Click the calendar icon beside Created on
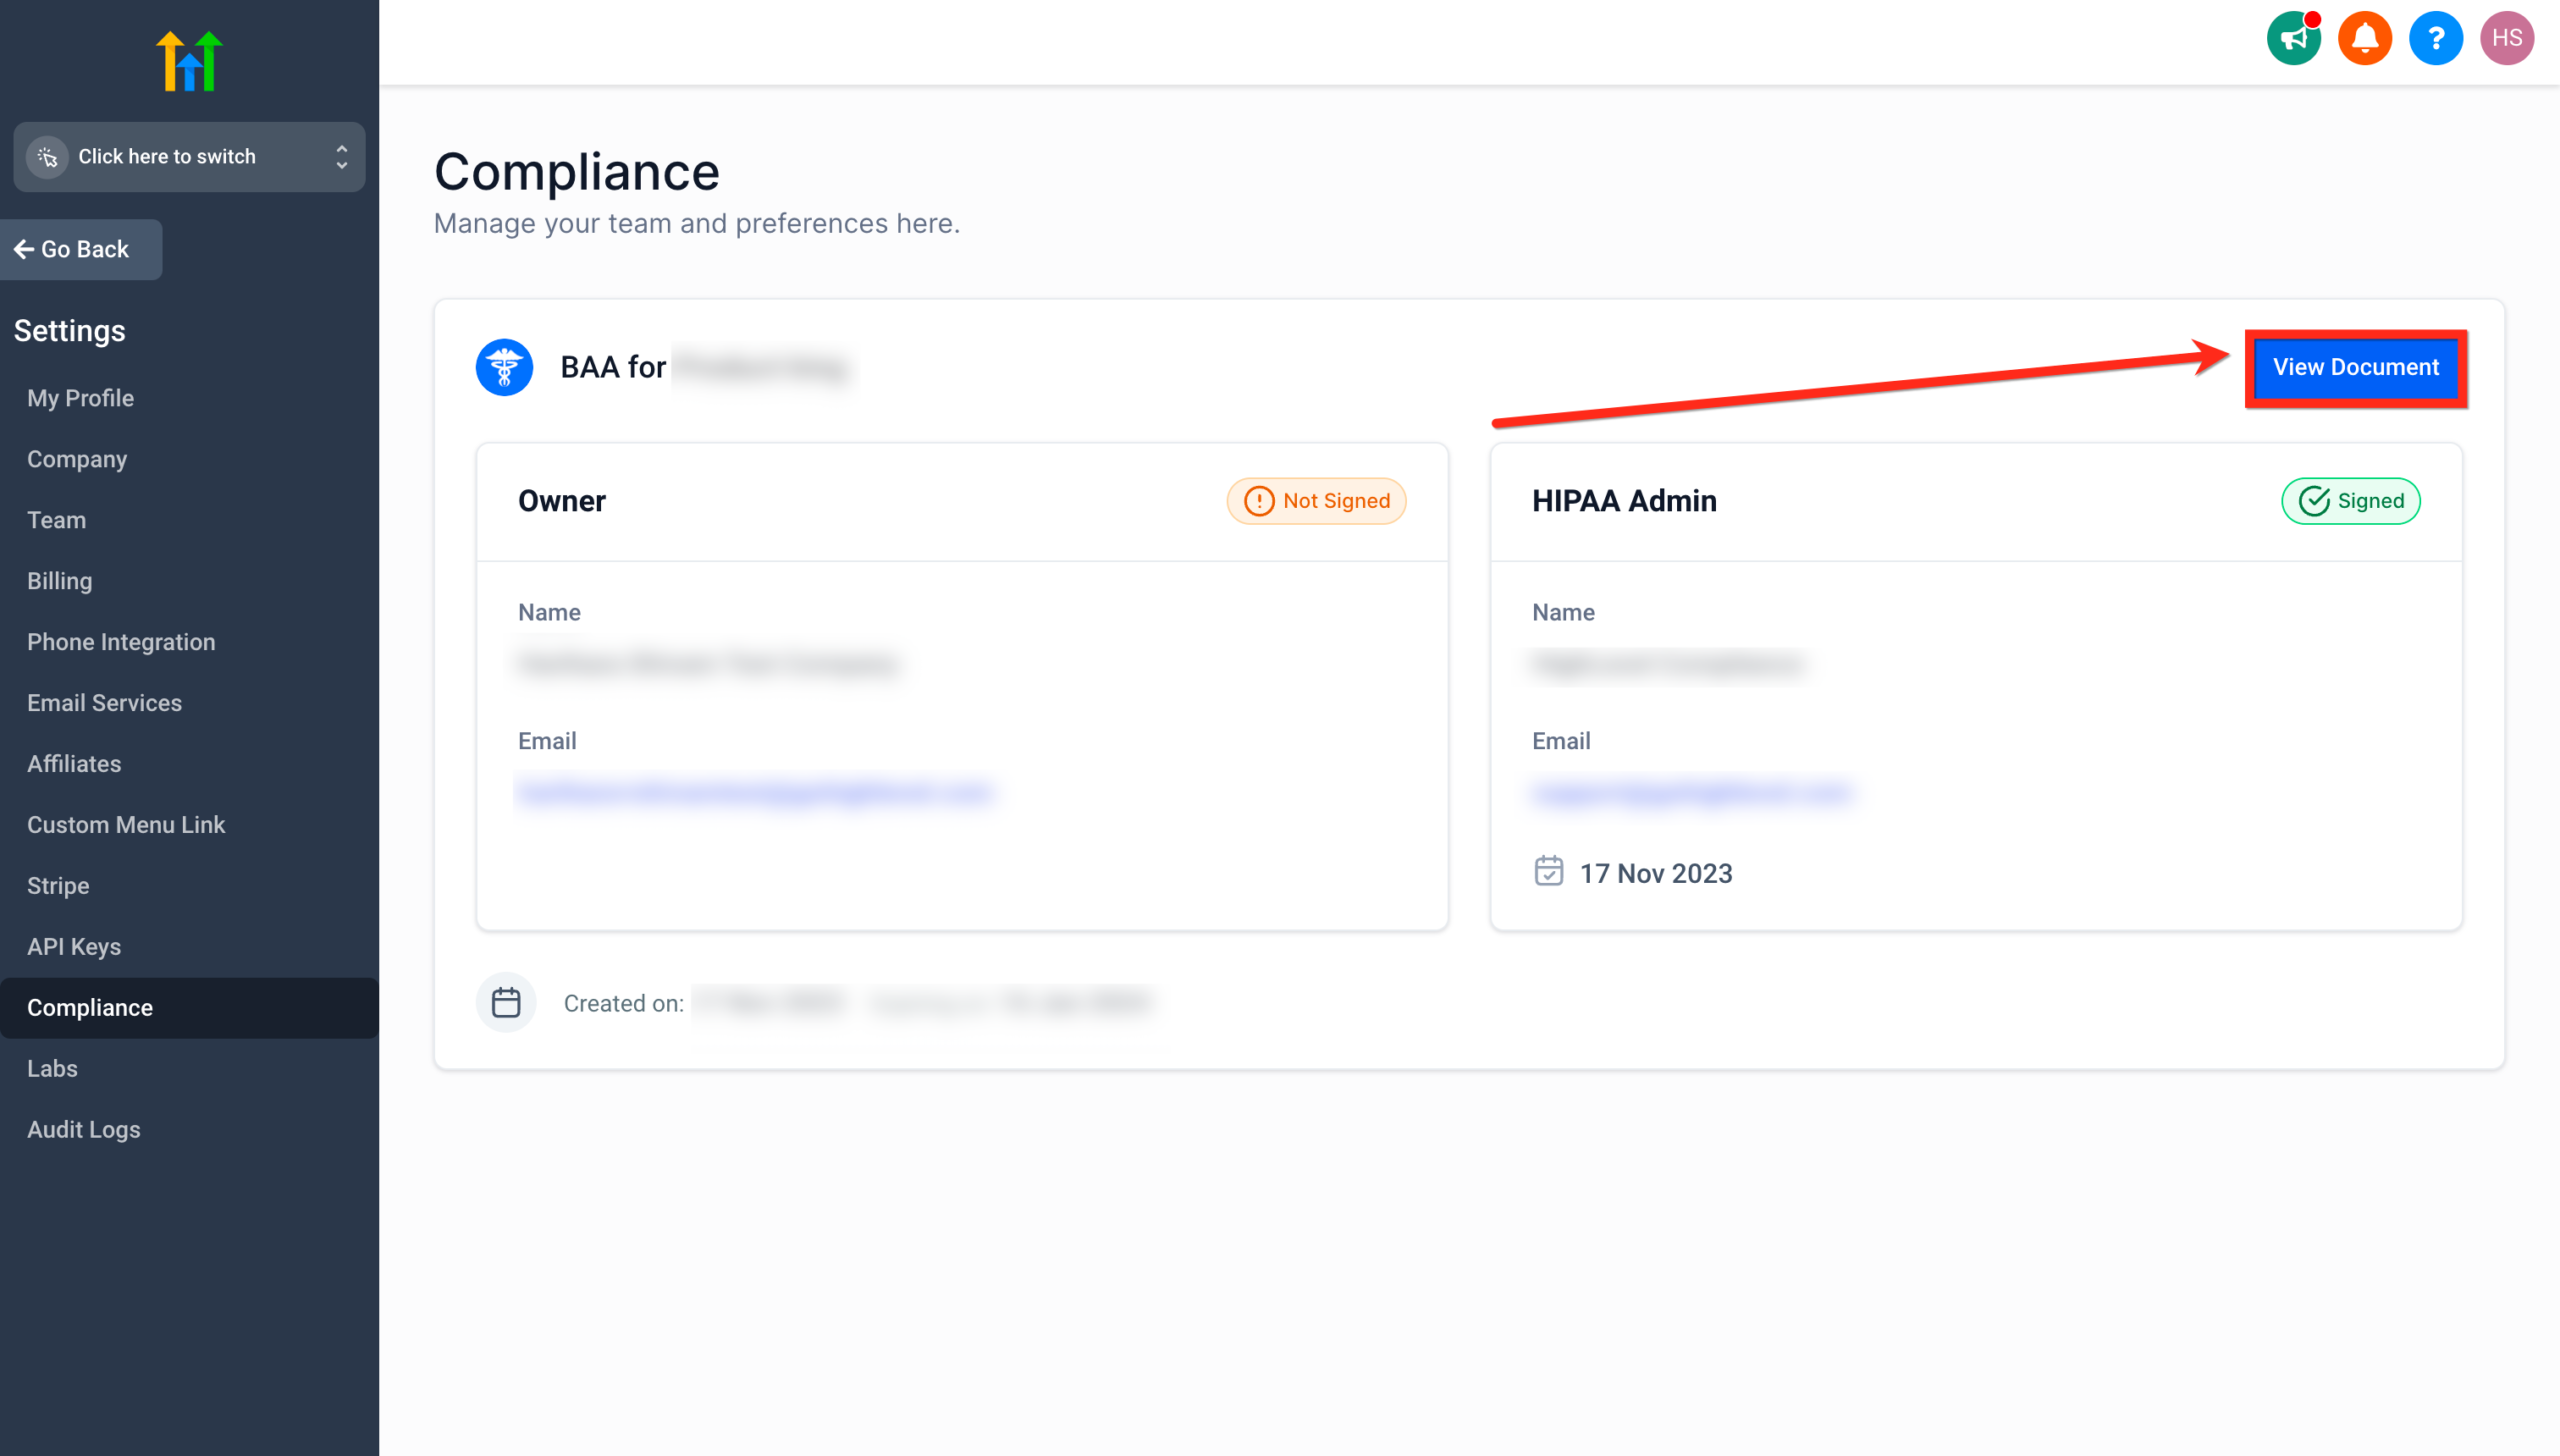This screenshot has height=1456, width=2560. [x=506, y=1002]
